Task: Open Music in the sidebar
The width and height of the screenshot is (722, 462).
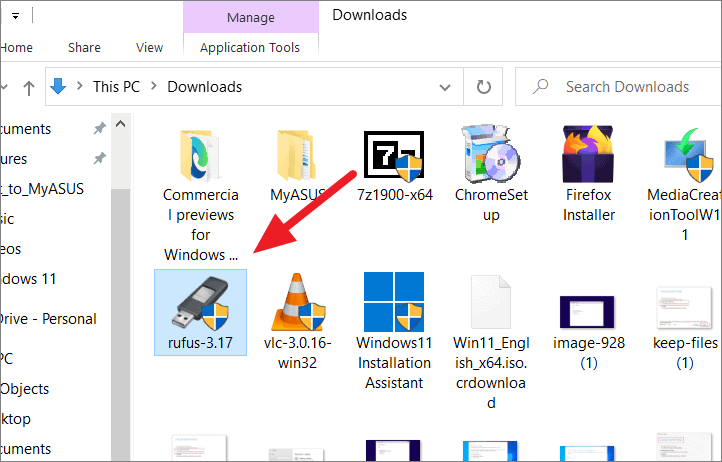Action: click(7, 219)
